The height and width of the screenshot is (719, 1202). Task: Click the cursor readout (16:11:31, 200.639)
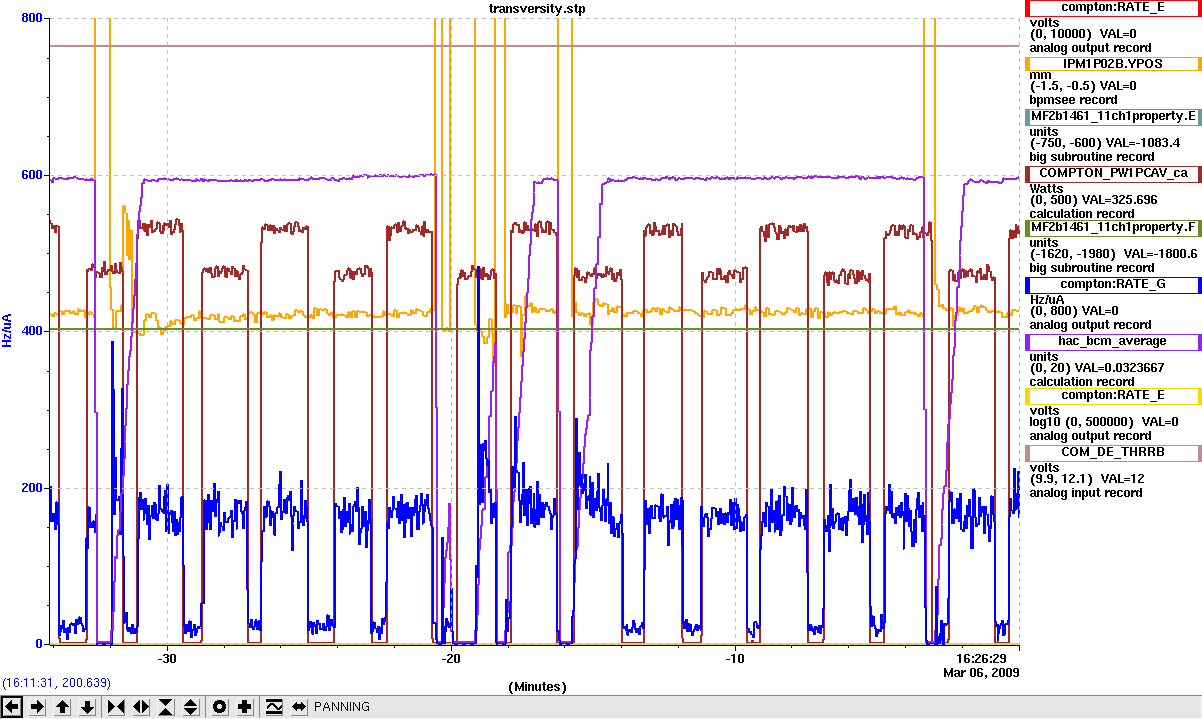[57, 682]
